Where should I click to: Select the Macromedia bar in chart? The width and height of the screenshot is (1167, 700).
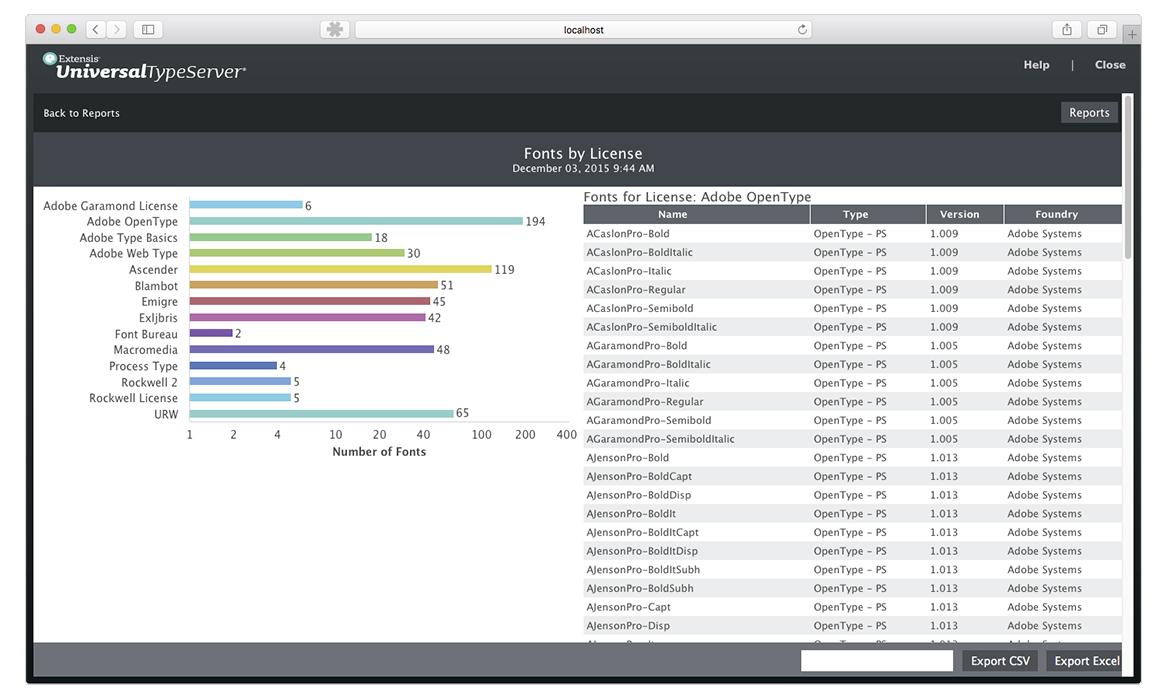[x=312, y=349]
